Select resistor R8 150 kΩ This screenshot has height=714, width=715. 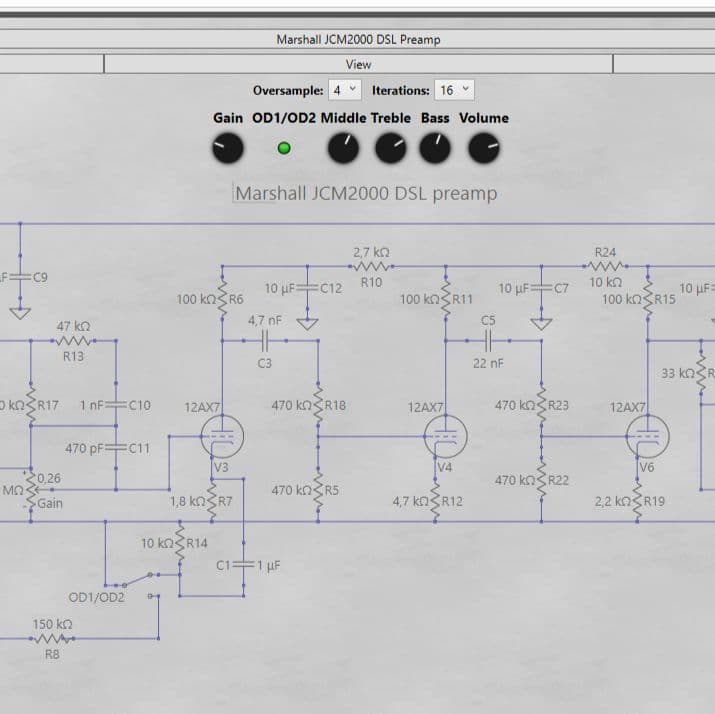coord(52,639)
